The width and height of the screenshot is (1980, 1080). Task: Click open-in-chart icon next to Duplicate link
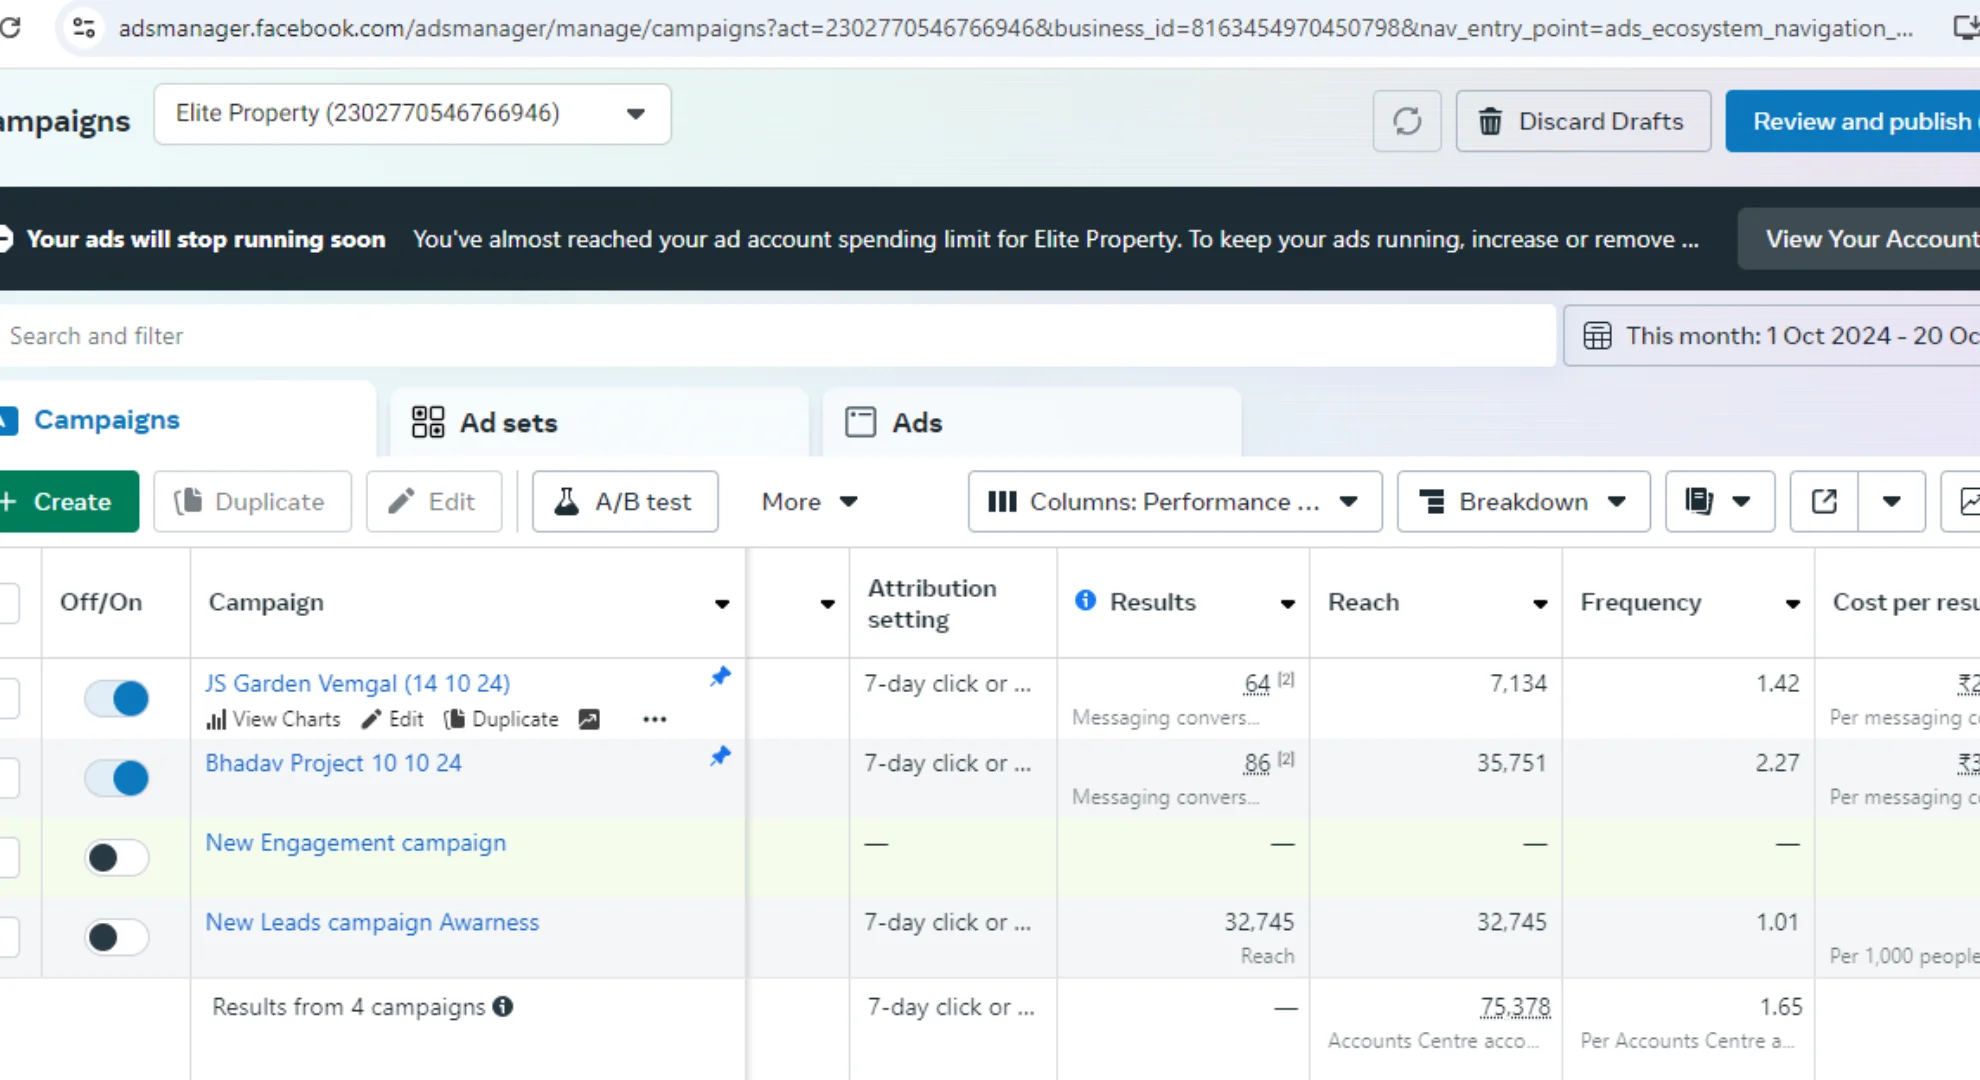tap(590, 719)
